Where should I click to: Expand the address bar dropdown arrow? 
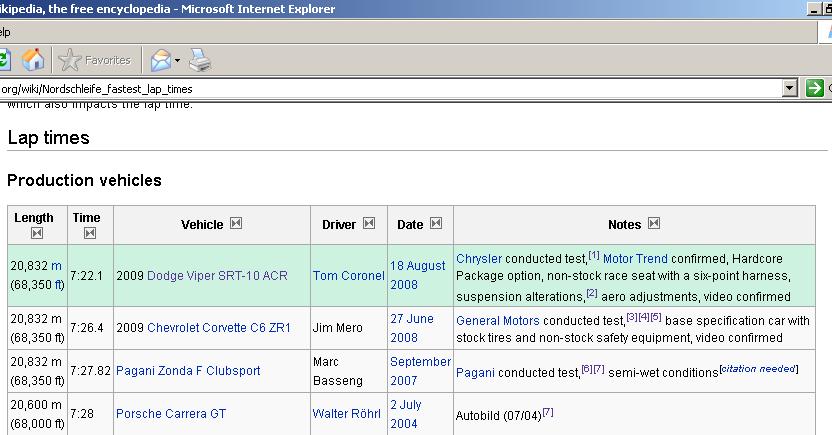(x=790, y=88)
